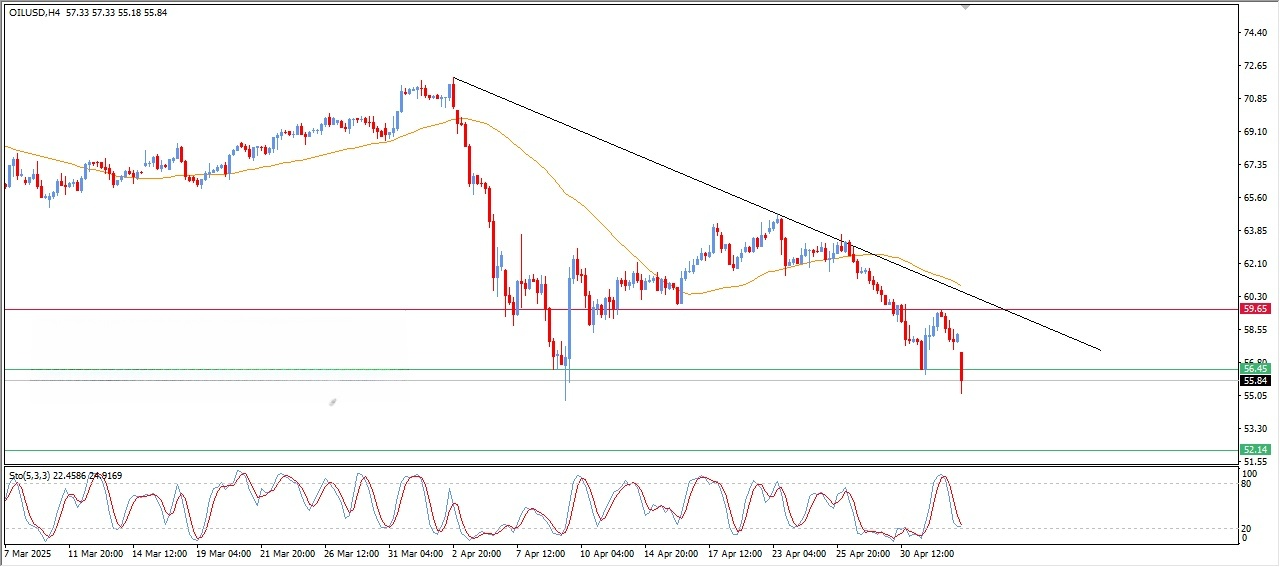The width and height of the screenshot is (1280, 567).
Task: Click the red 59.65 price level tag
Action: 1255,310
